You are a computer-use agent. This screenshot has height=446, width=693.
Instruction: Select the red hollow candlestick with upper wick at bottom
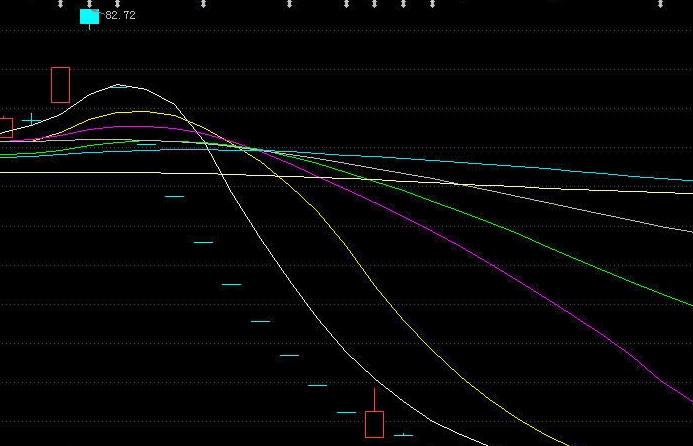coord(374,424)
